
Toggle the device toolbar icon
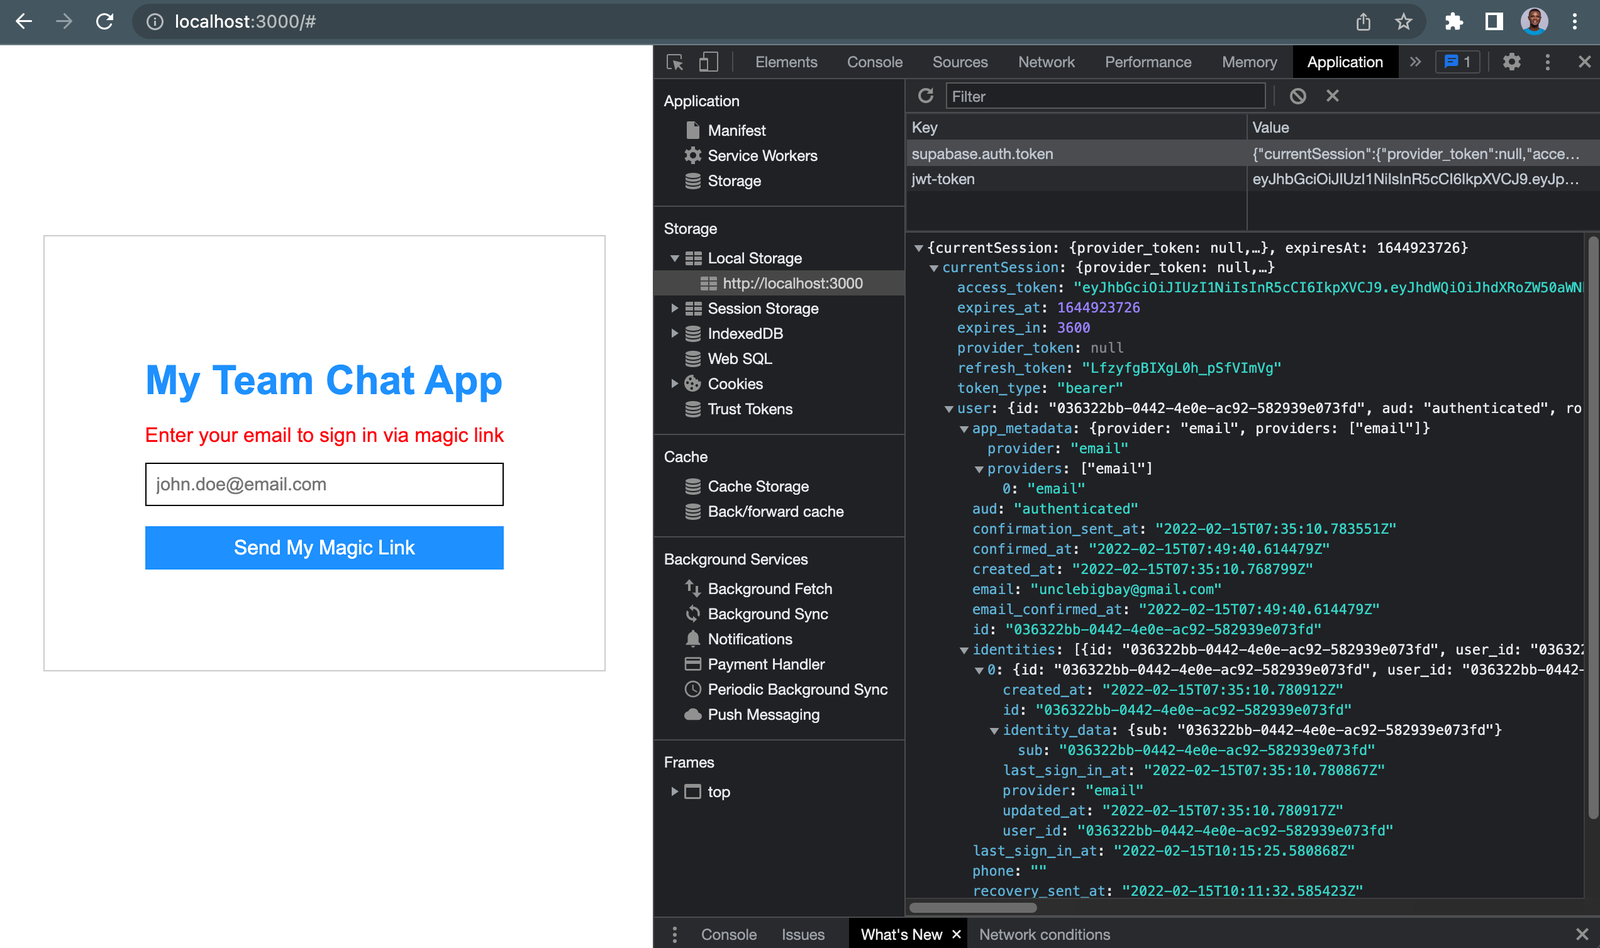point(708,61)
